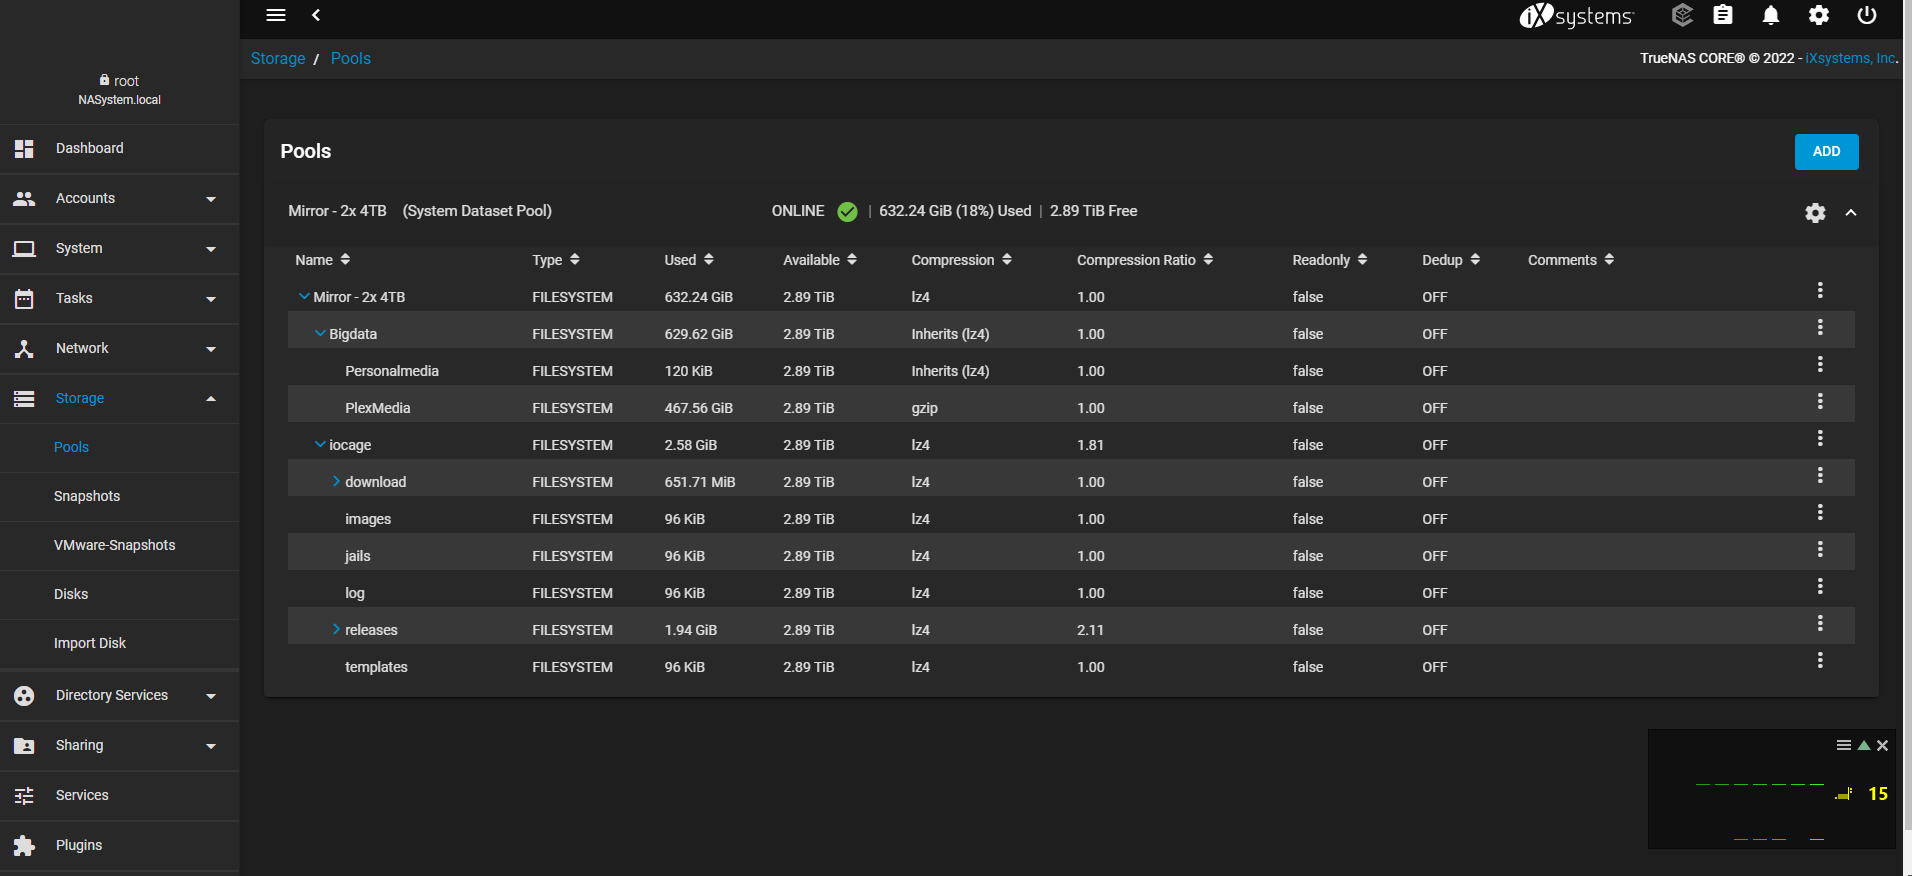Sort datasets by Available column

pos(820,260)
